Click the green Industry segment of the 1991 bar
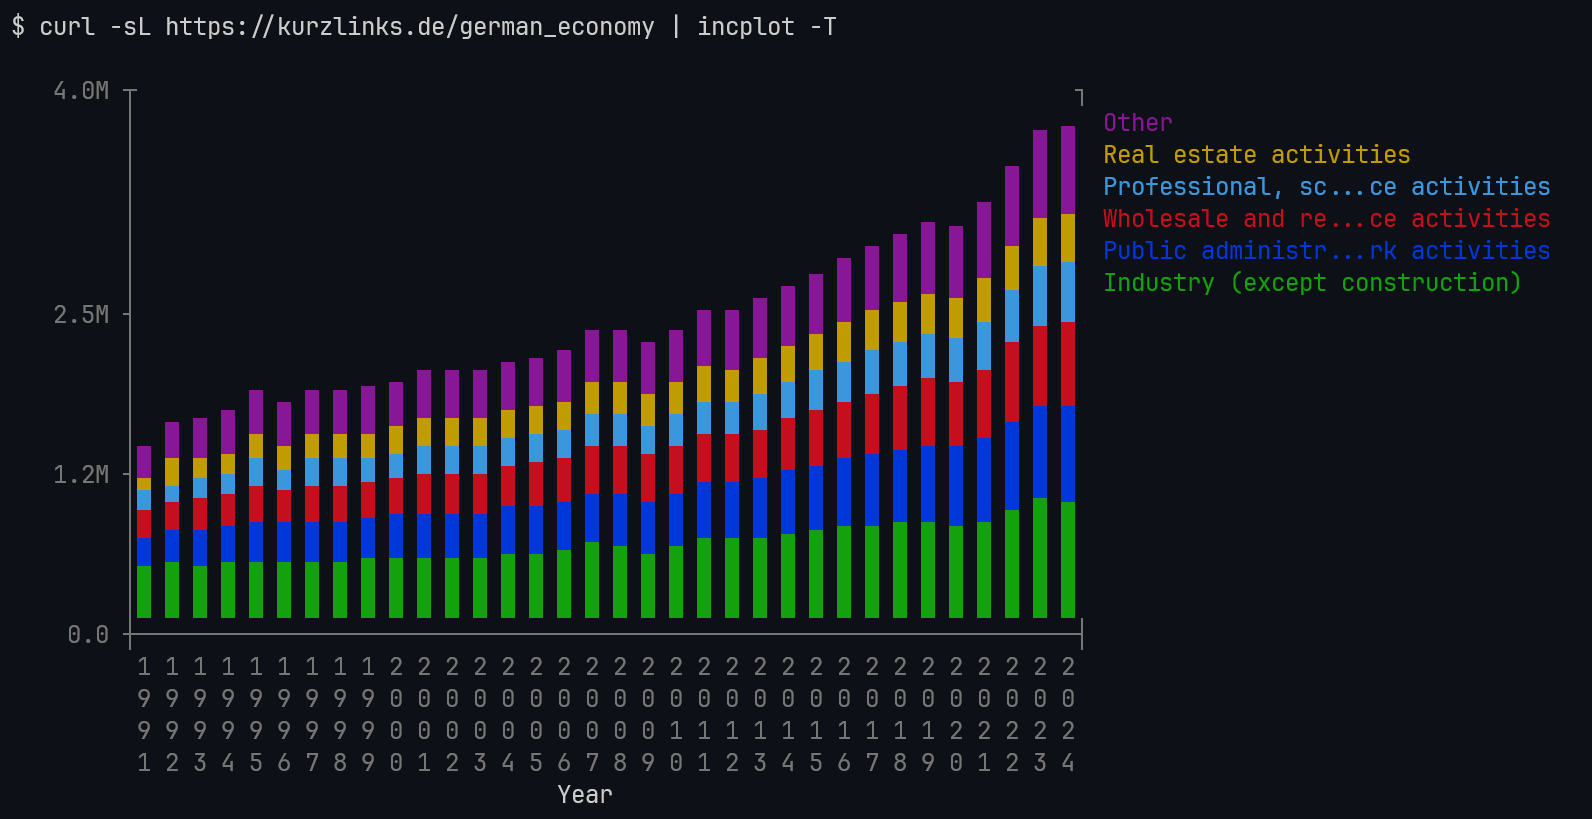The width and height of the screenshot is (1592, 819). click(x=144, y=591)
